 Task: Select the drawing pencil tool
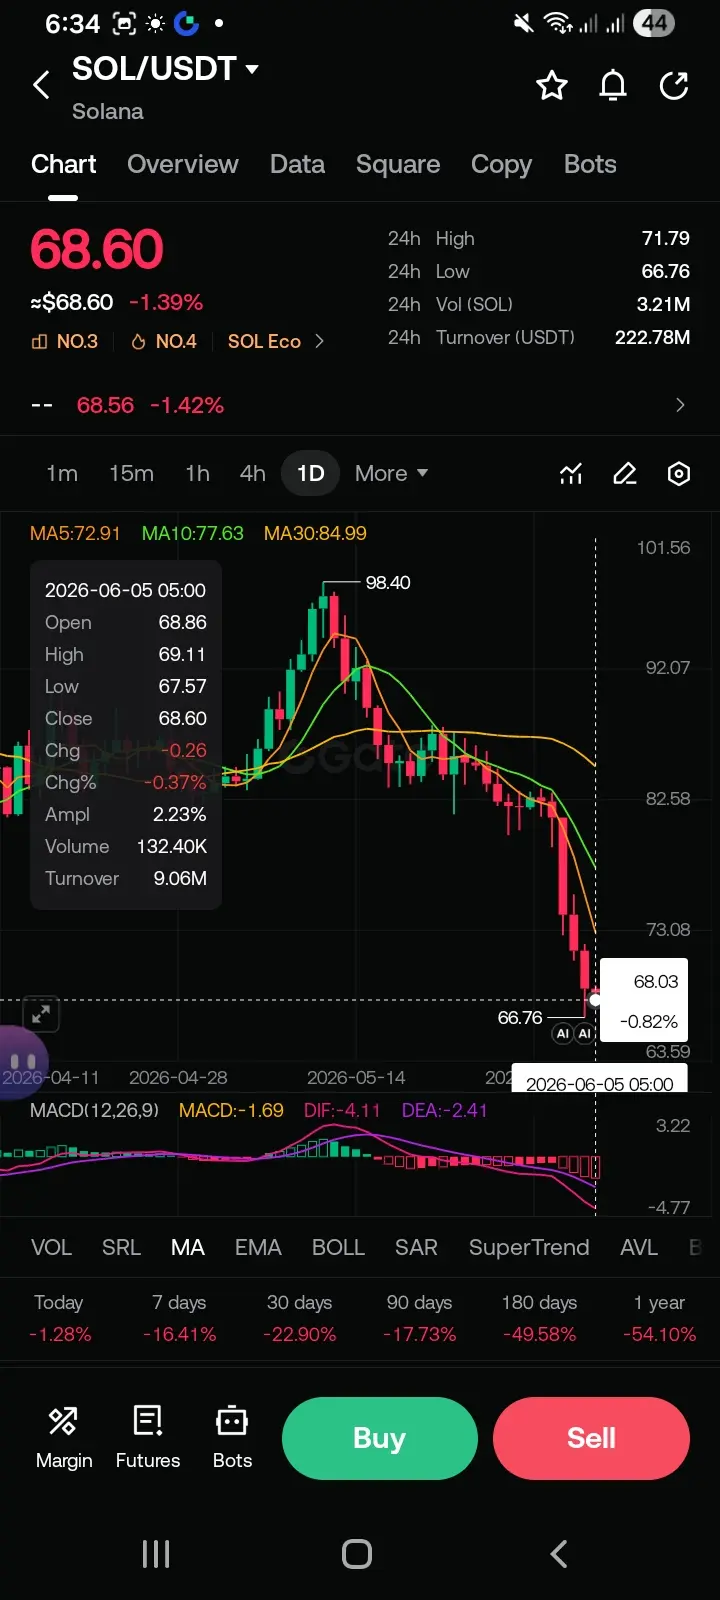(625, 473)
